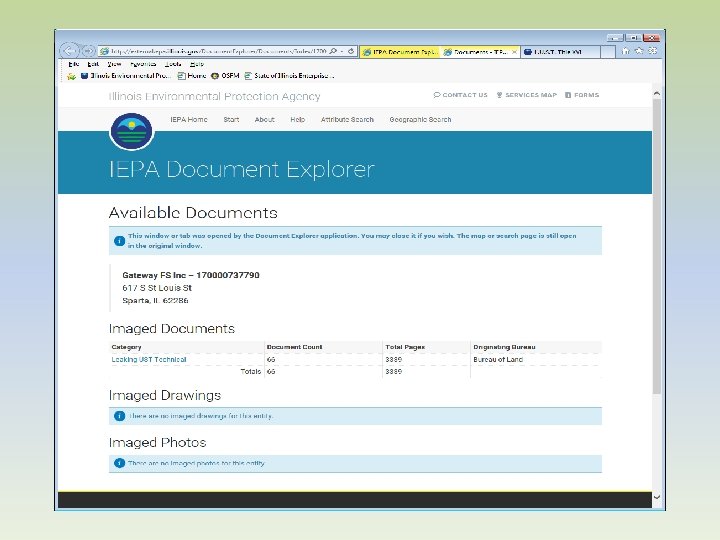This screenshot has height=540, width=720.
Task: Click info icon beside no imaged drawings
Action: 119,416
